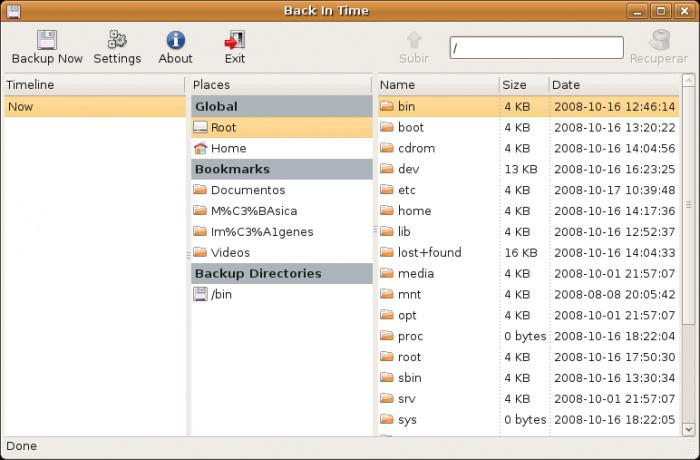700x460 pixels.
Task: Open the Settings tool icon
Action: point(117,41)
